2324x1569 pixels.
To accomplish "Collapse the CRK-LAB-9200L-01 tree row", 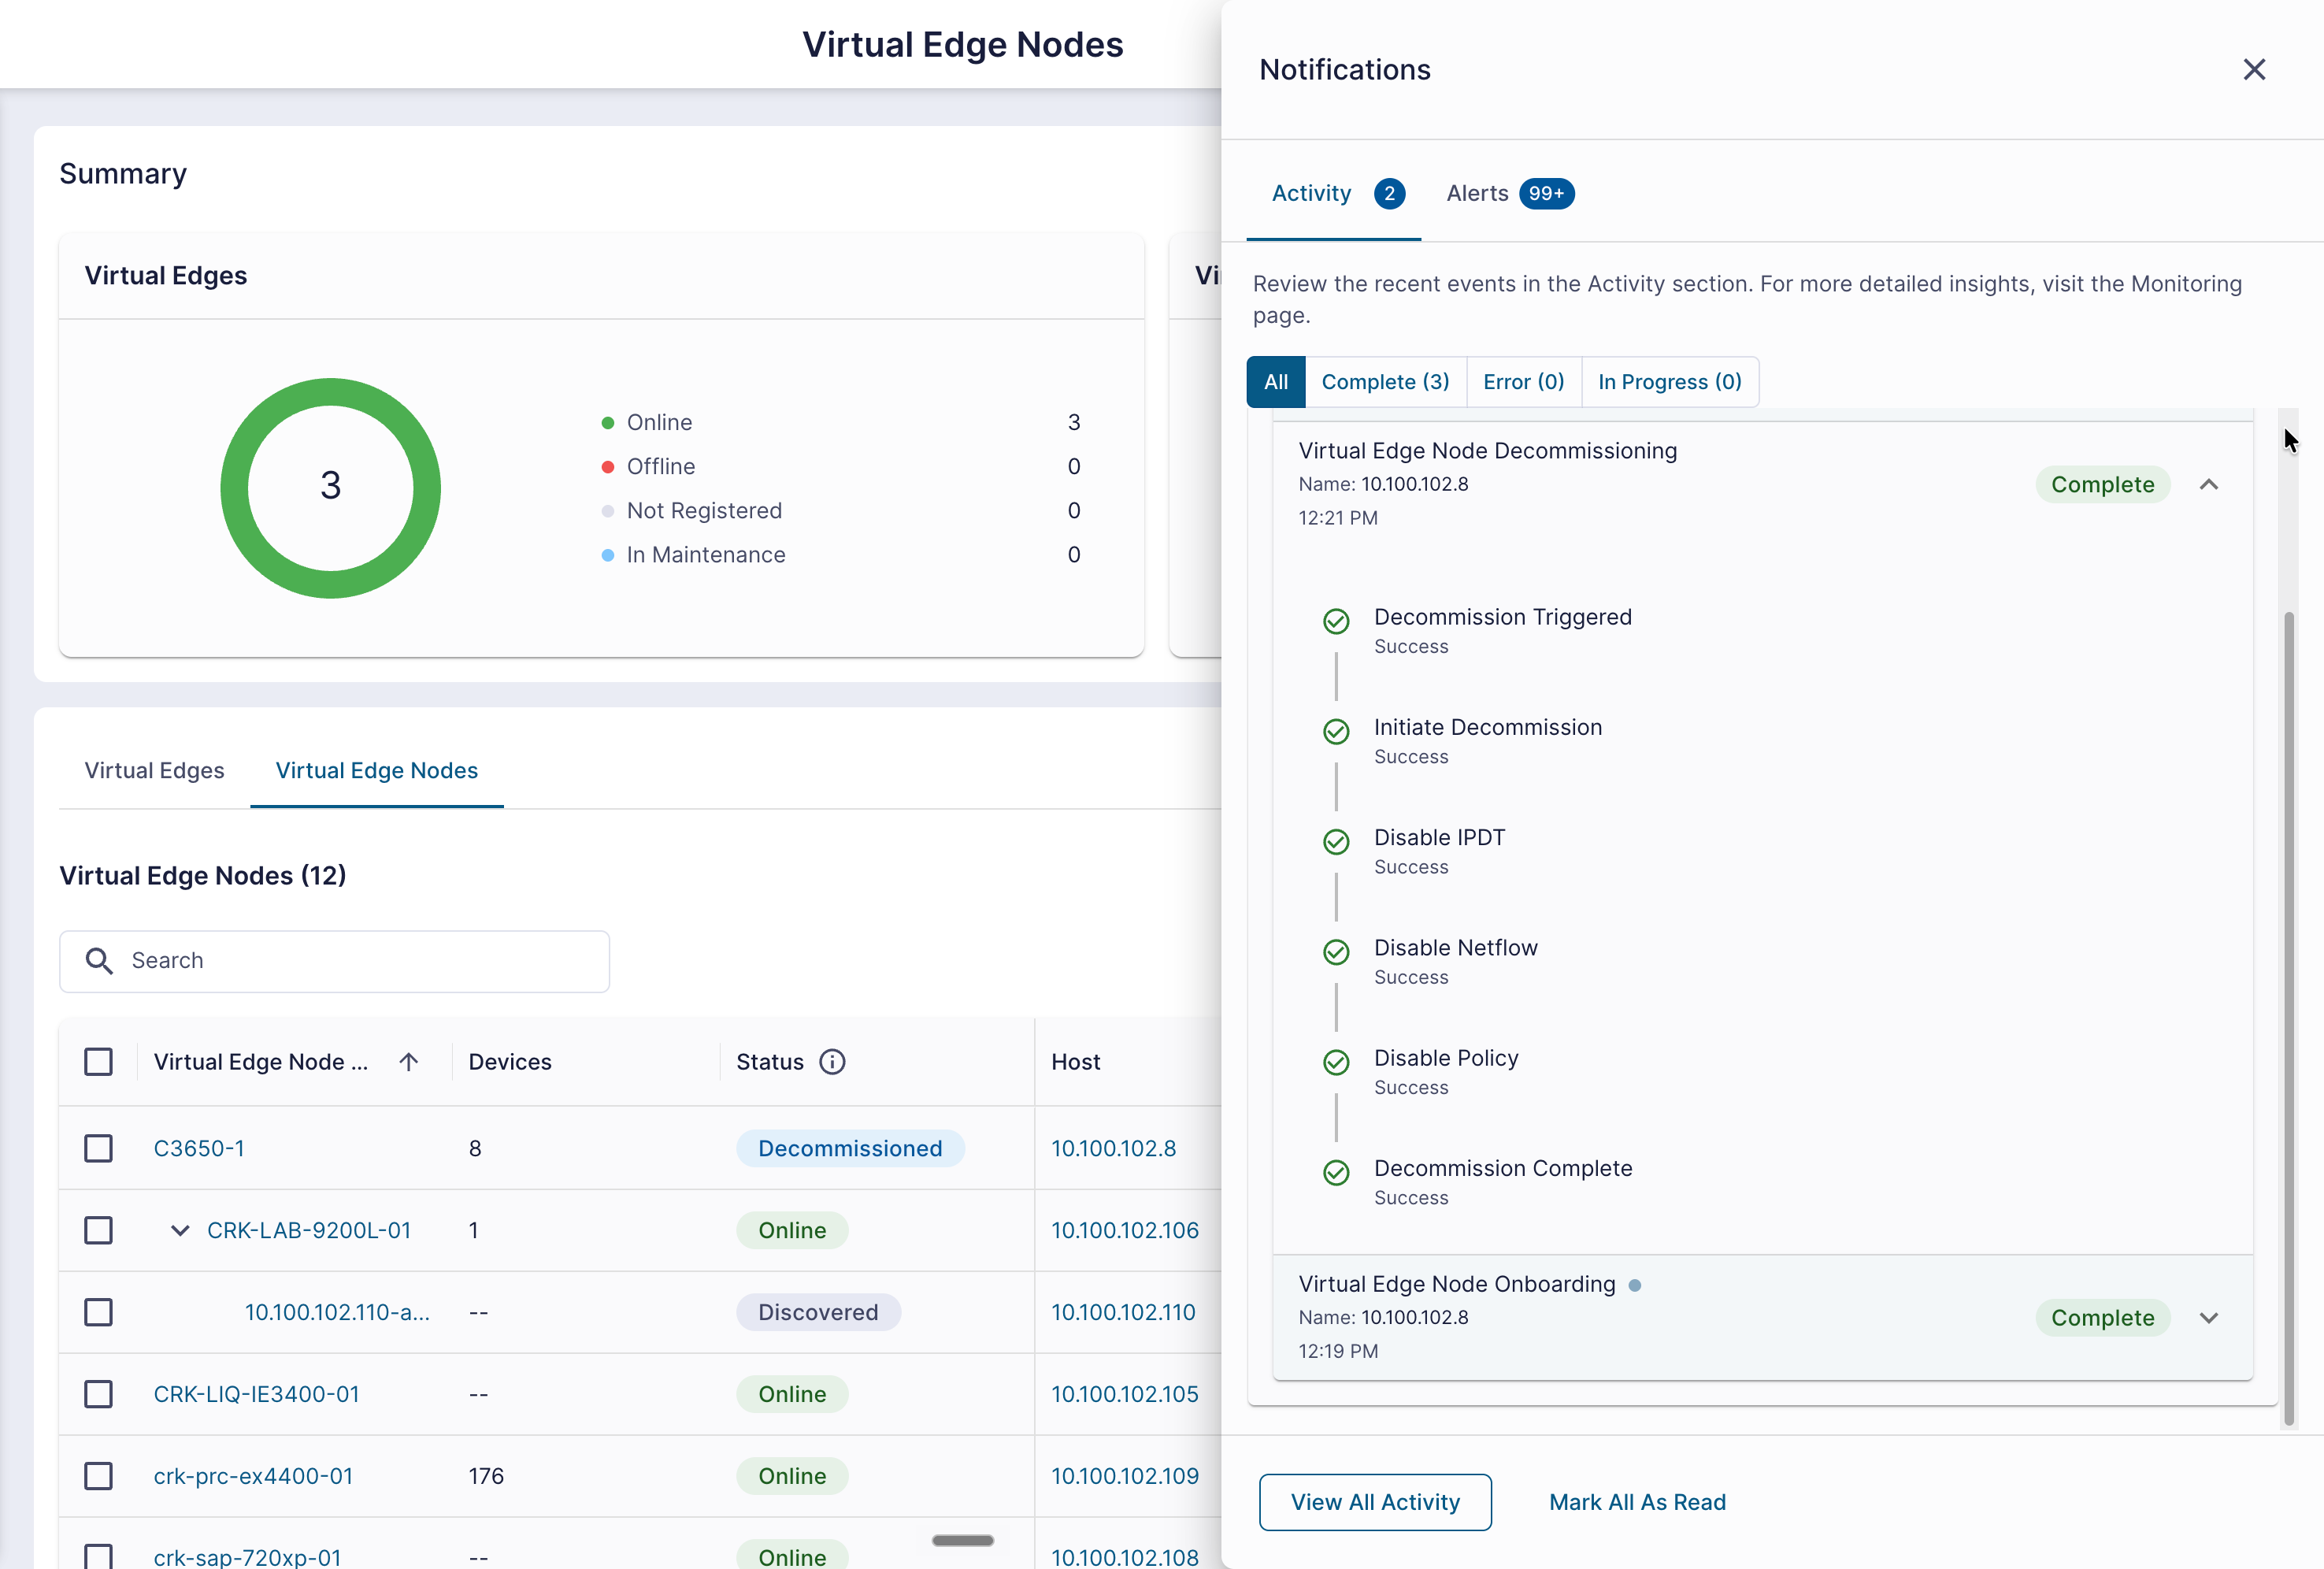I will [180, 1230].
